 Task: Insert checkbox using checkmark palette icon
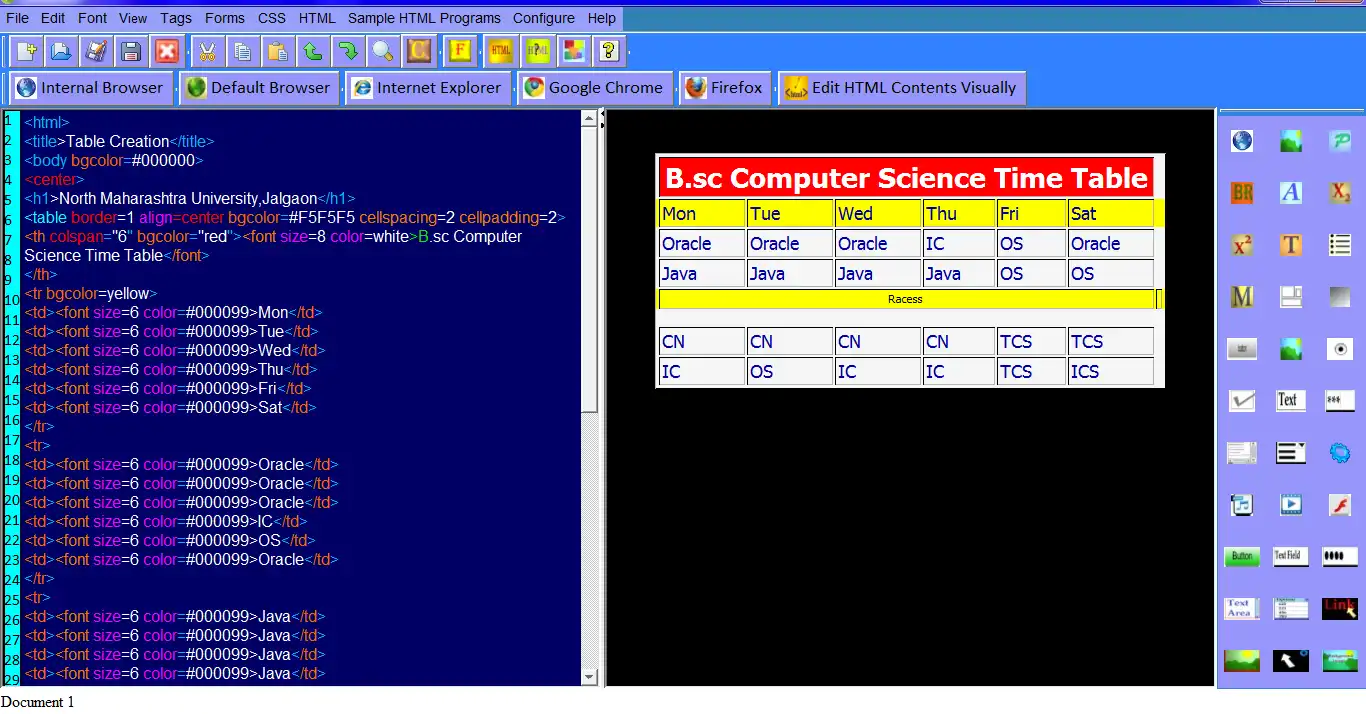[x=1242, y=401]
